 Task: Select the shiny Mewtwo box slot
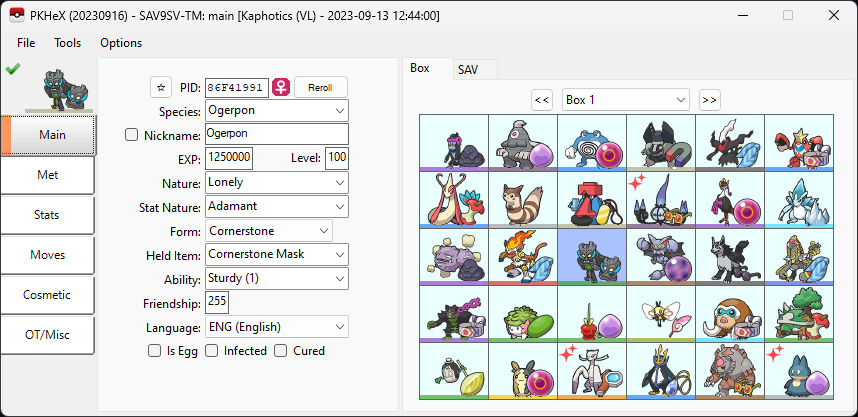592,370
